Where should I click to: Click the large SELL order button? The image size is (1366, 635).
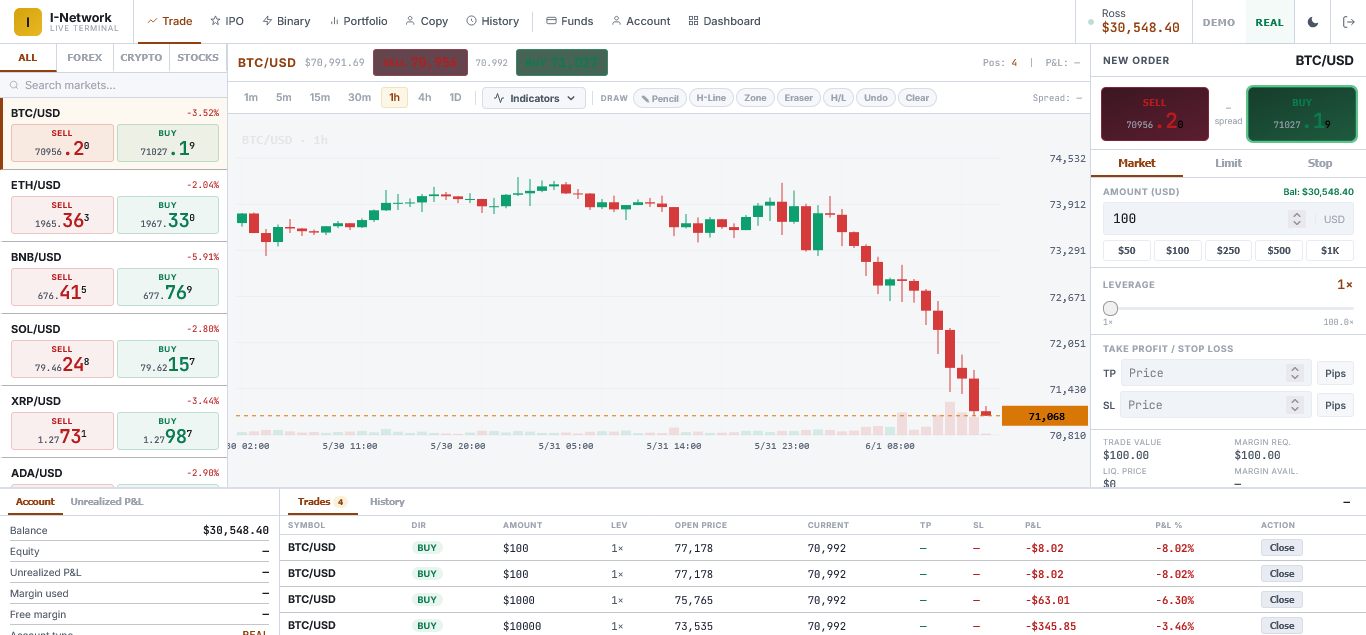1155,114
